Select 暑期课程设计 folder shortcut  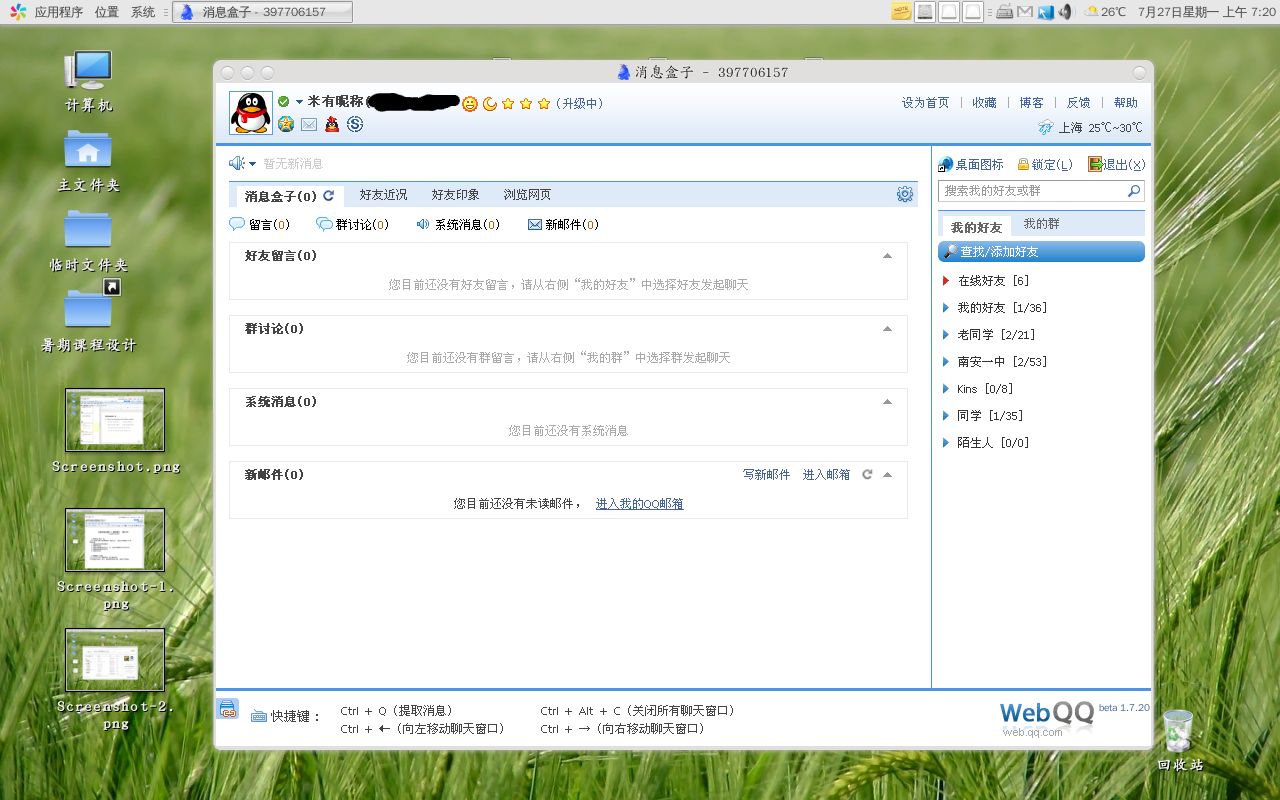[x=88, y=317]
